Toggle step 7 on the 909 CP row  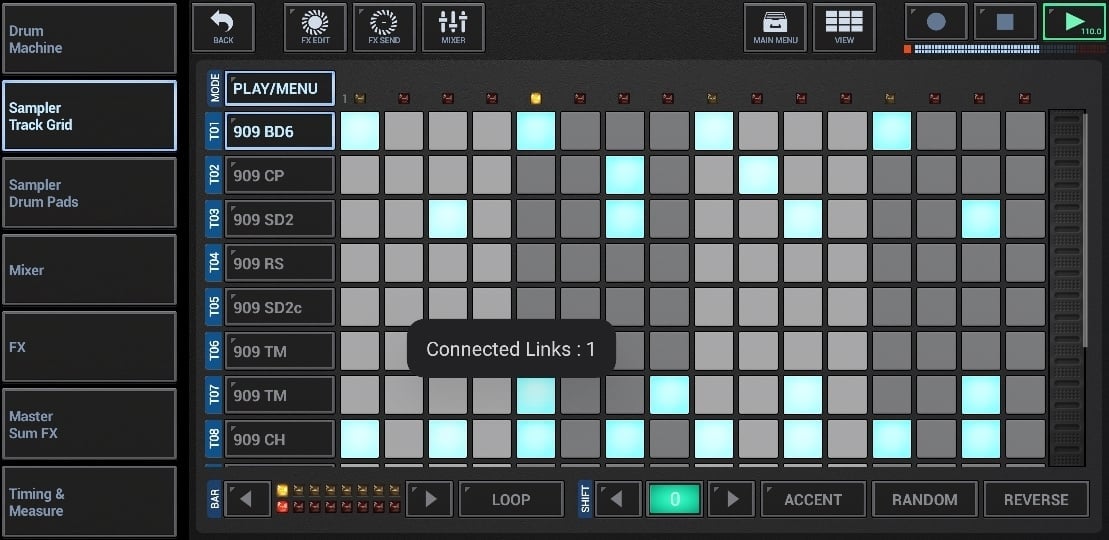(x=625, y=175)
